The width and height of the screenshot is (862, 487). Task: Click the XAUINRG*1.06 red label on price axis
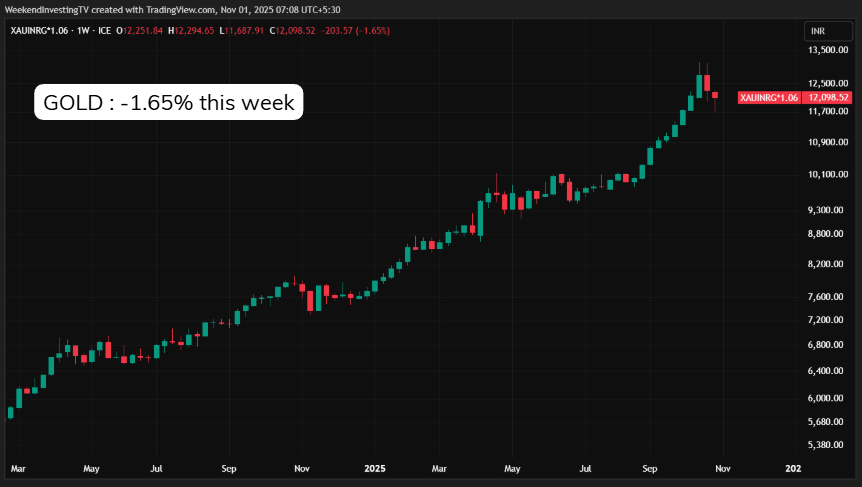[x=769, y=97]
